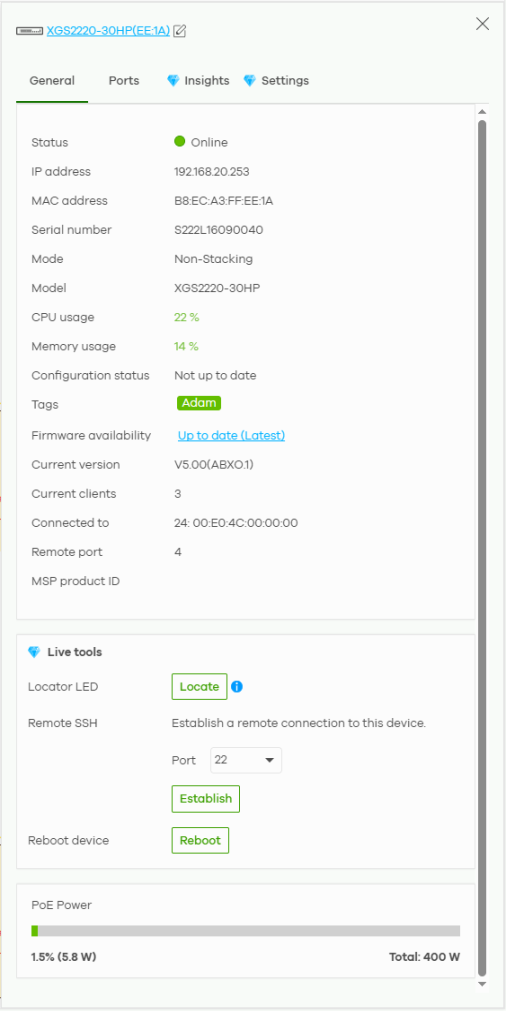Click the green Online status dot
The width and height of the screenshot is (506, 1011).
click(x=180, y=142)
